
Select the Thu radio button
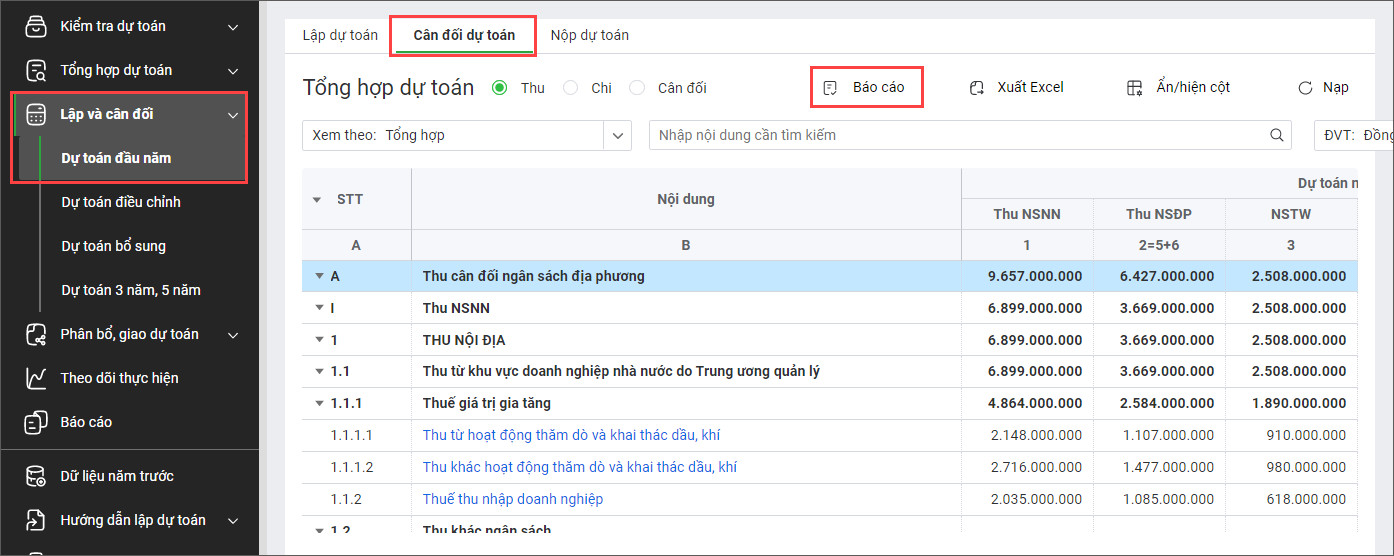click(x=500, y=88)
